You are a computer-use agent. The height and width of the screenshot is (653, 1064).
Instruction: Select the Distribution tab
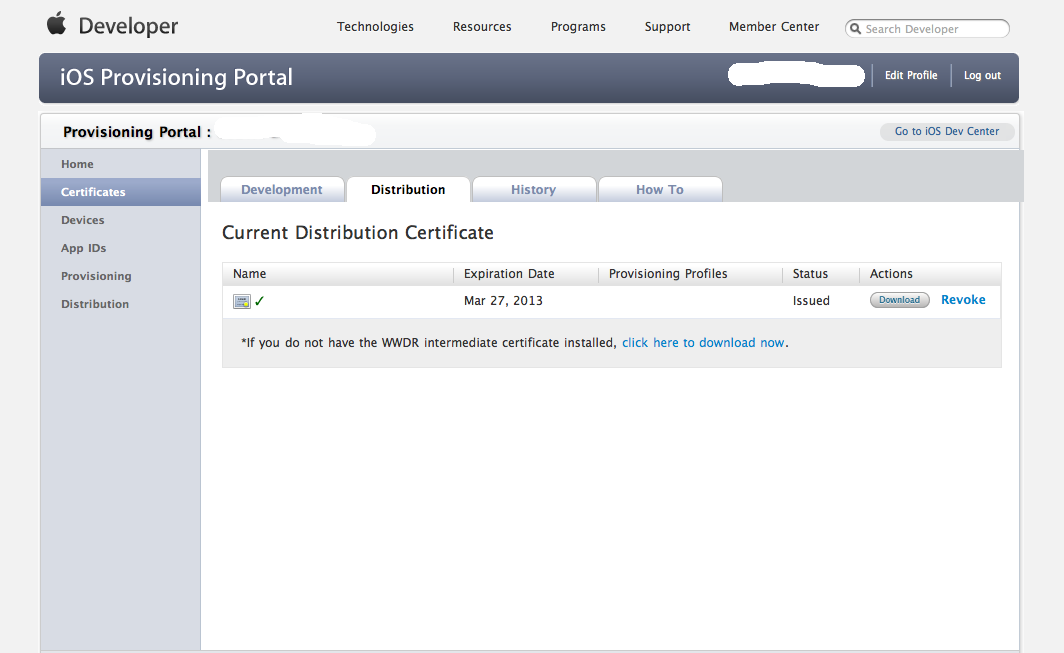pyautogui.click(x=408, y=189)
